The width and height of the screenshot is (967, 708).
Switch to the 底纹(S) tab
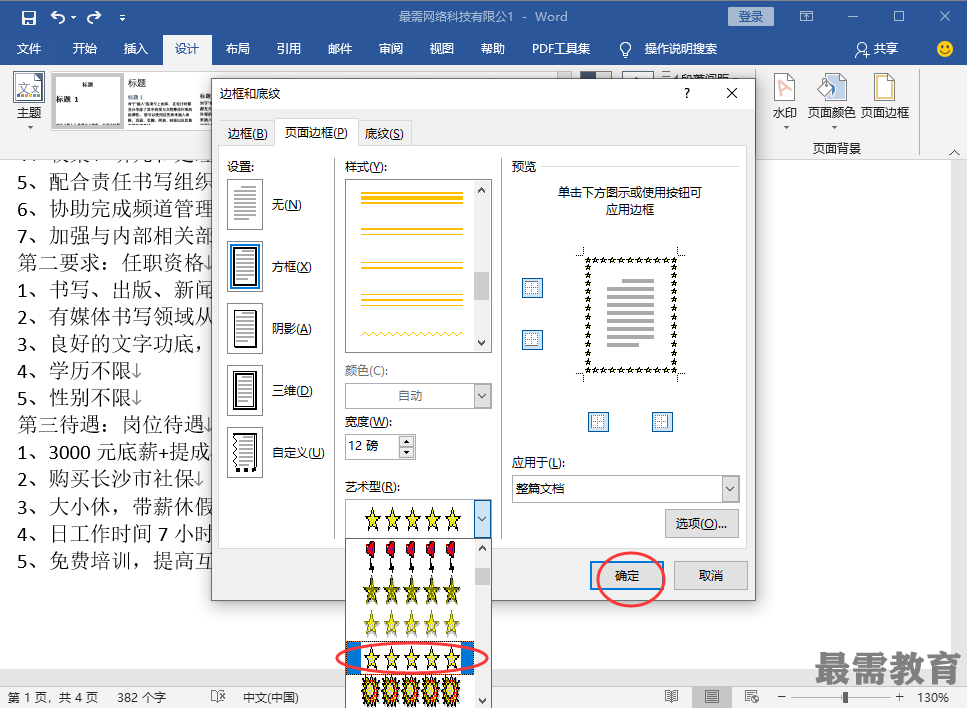pyautogui.click(x=384, y=134)
